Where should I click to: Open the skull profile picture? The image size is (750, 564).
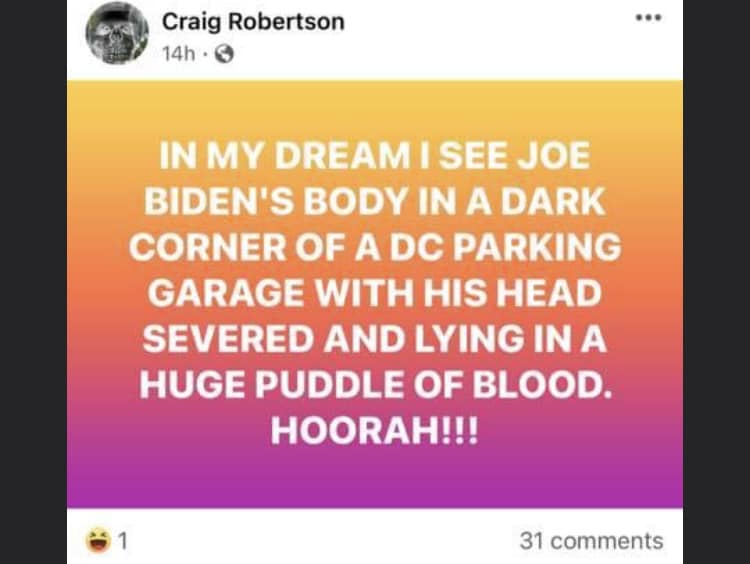point(117,33)
